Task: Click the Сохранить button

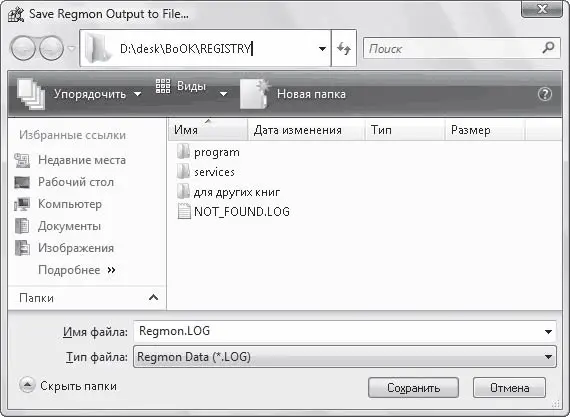Action: click(x=413, y=388)
